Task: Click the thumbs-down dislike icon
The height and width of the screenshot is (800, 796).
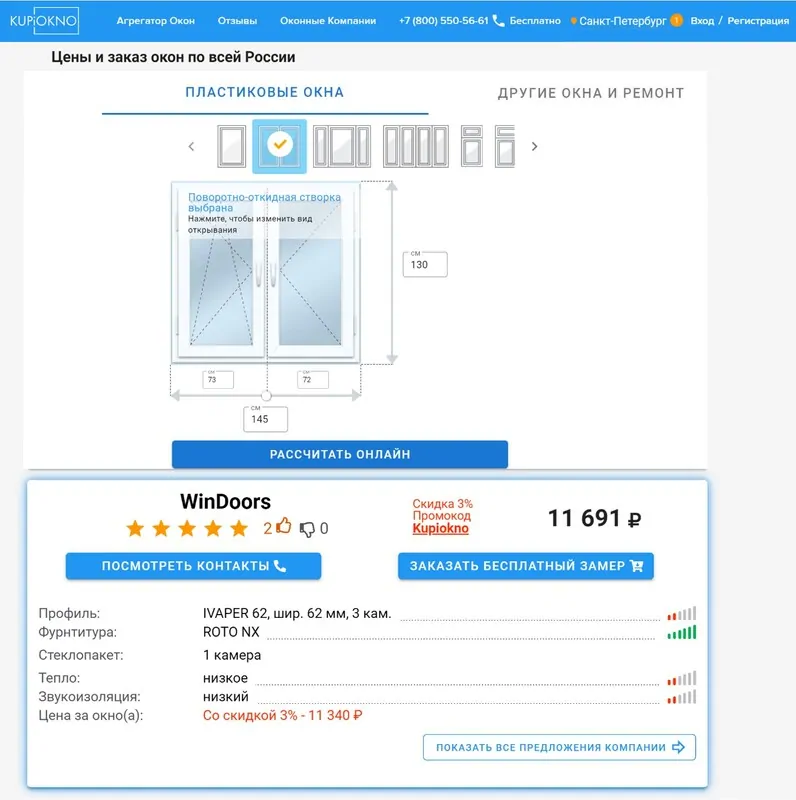Action: [307, 529]
